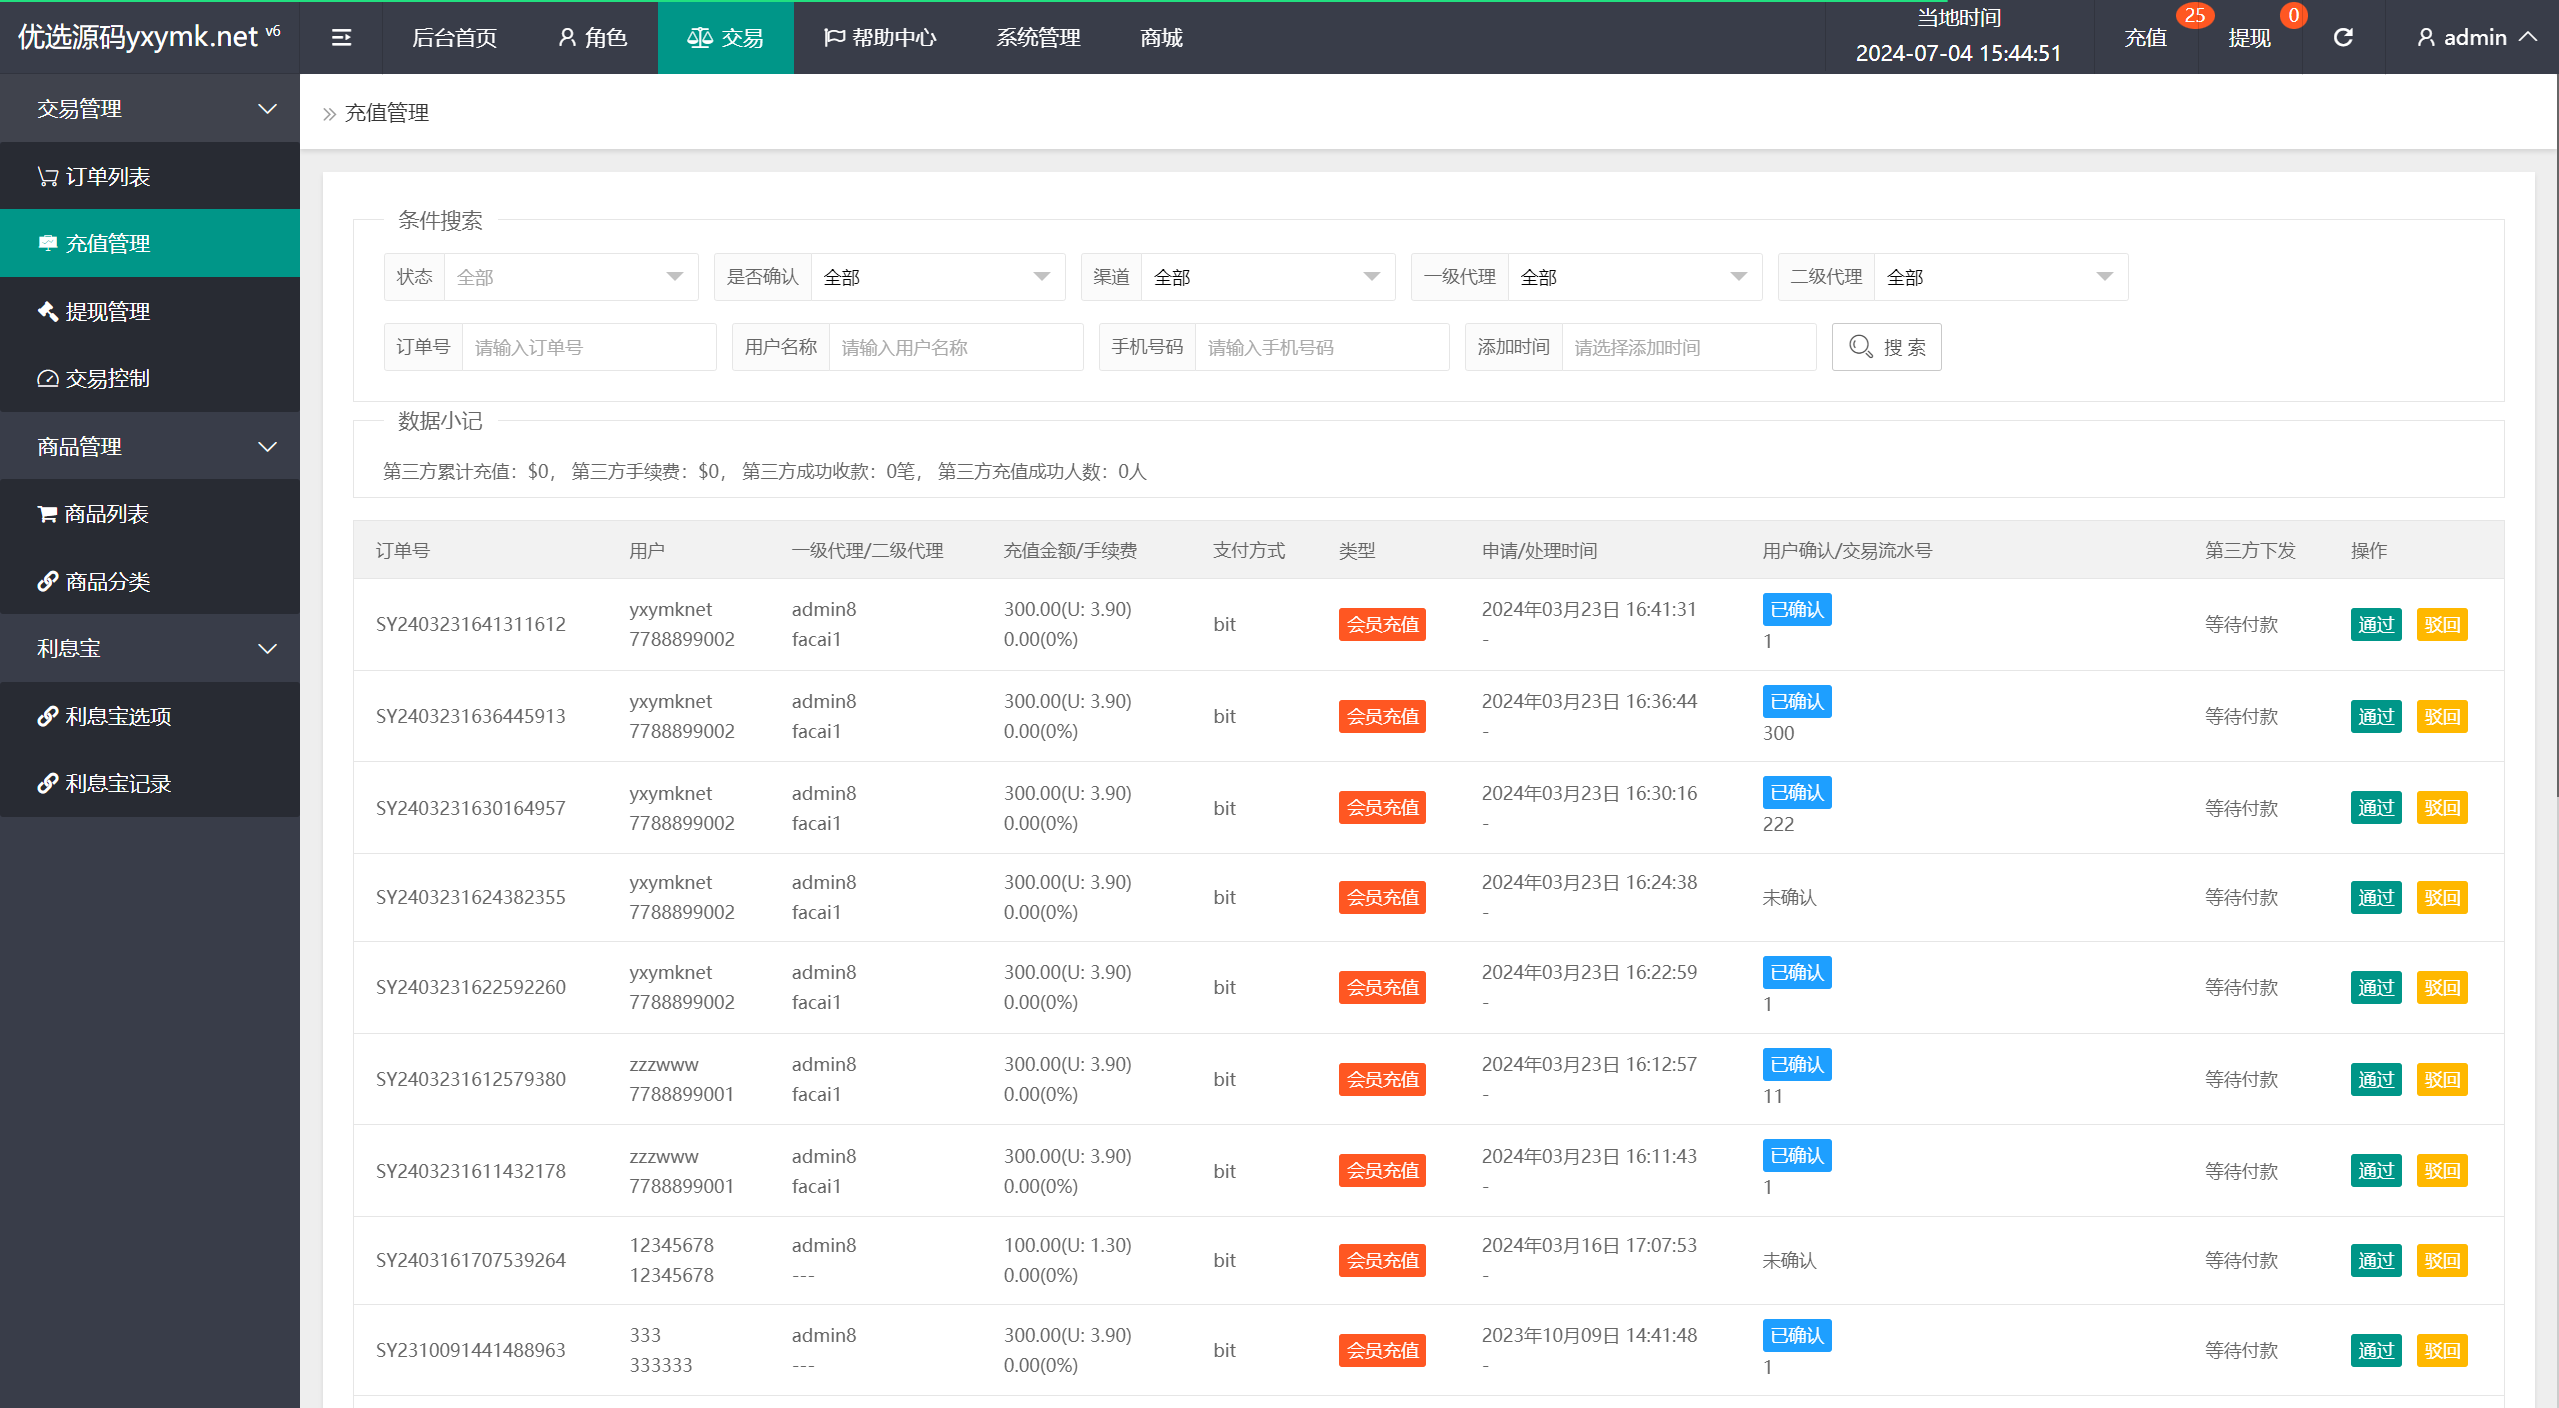The height and width of the screenshot is (1408, 2559).
Task: Expand the 一级代理 (Primary Agent) dropdown
Action: [1732, 276]
